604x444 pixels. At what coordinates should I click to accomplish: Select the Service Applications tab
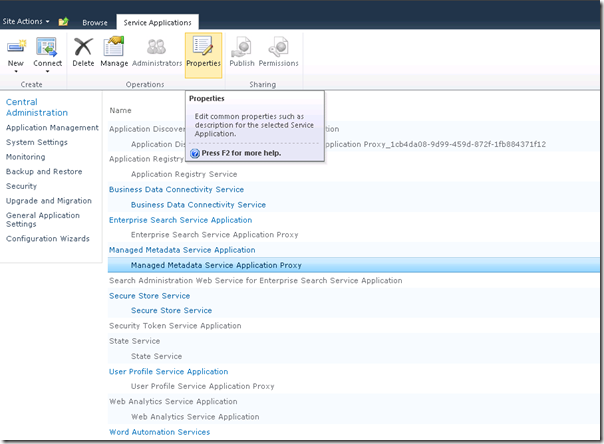click(156, 21)
